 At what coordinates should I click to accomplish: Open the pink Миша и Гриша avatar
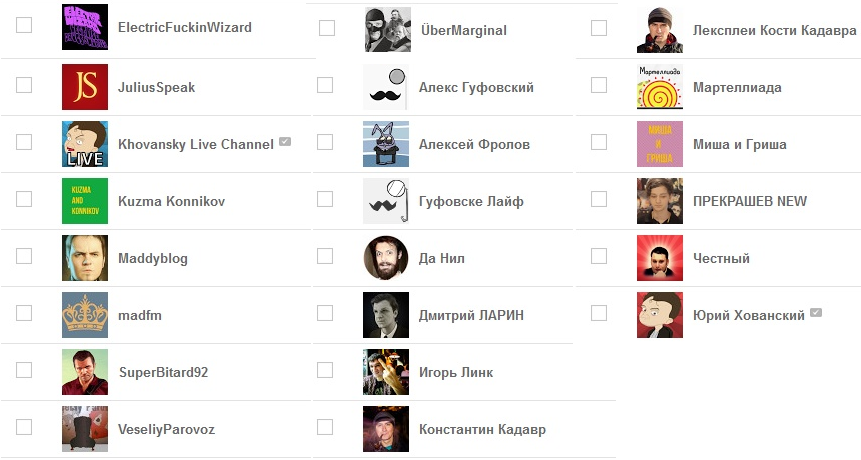click(x=659, y=144)
